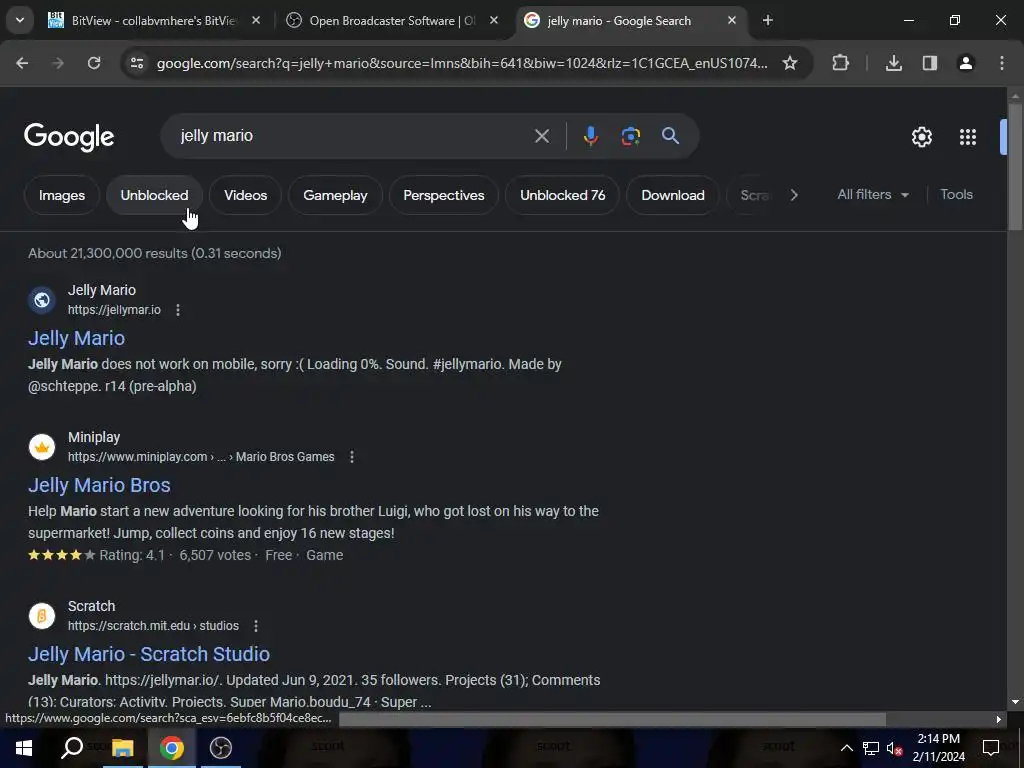Open OBS Studio from the taskbar
Screen dimensions: 1024x768
(x=221, y=748)
